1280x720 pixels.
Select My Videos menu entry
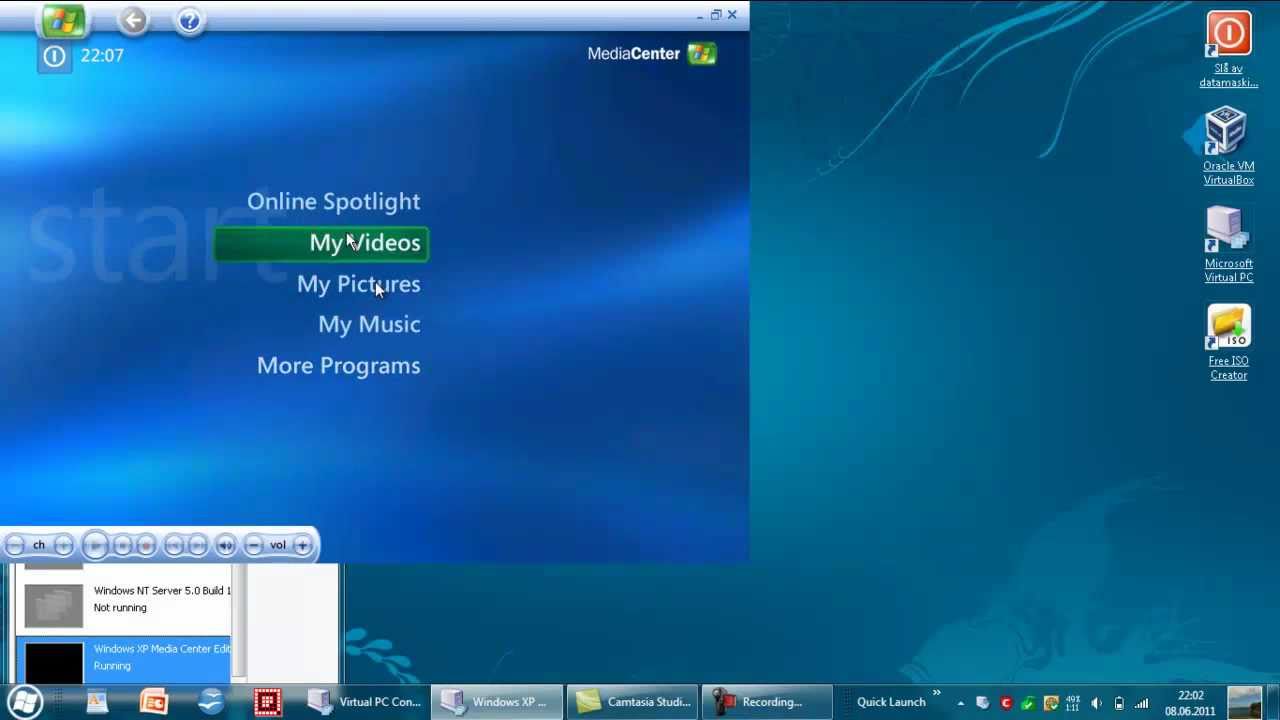pos(322,243)
